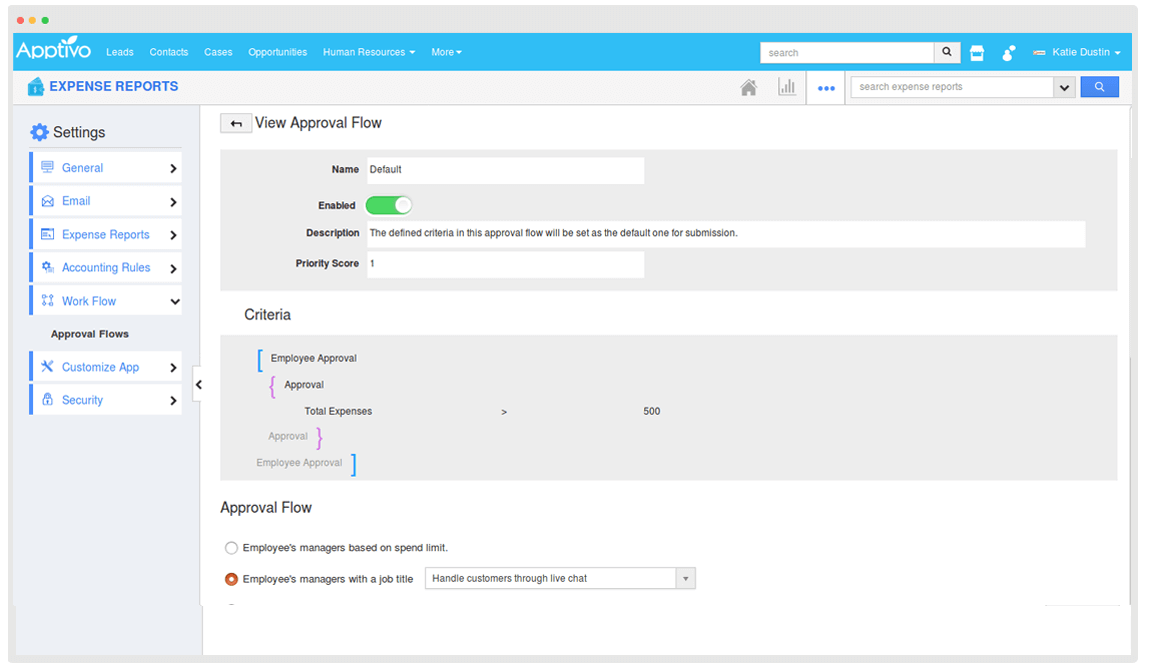The image size is (1150, 670).
Task: Go to the Leads app
Action: (120, 52)
